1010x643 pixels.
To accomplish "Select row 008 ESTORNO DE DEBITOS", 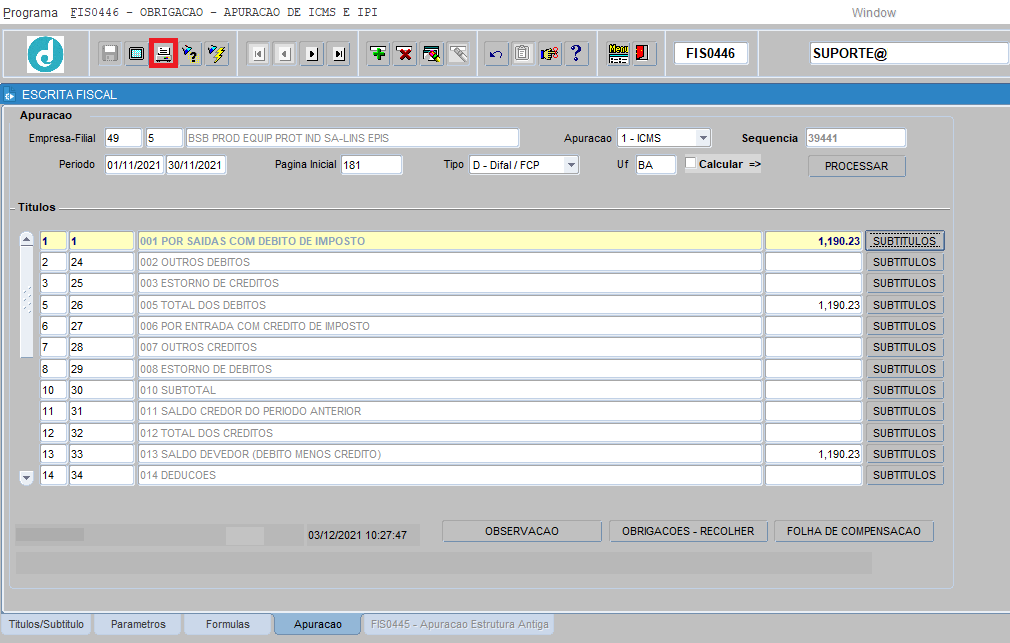I will pos(450,369).
